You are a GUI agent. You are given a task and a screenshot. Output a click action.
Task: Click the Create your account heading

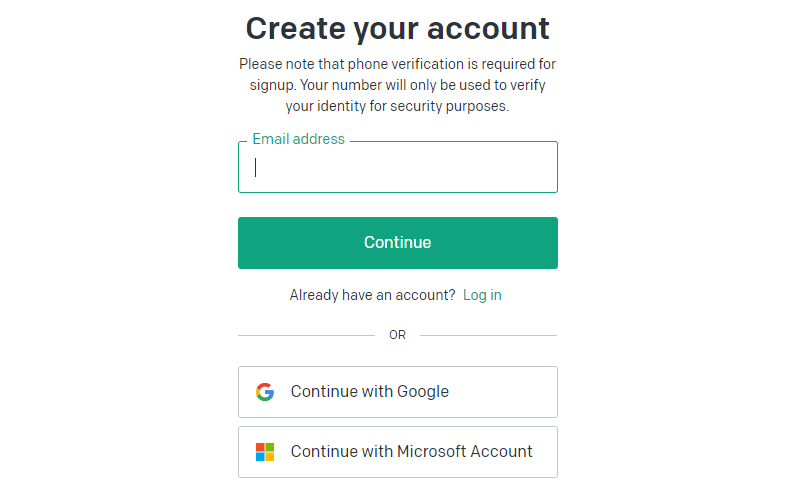click(x=397, y=28)
